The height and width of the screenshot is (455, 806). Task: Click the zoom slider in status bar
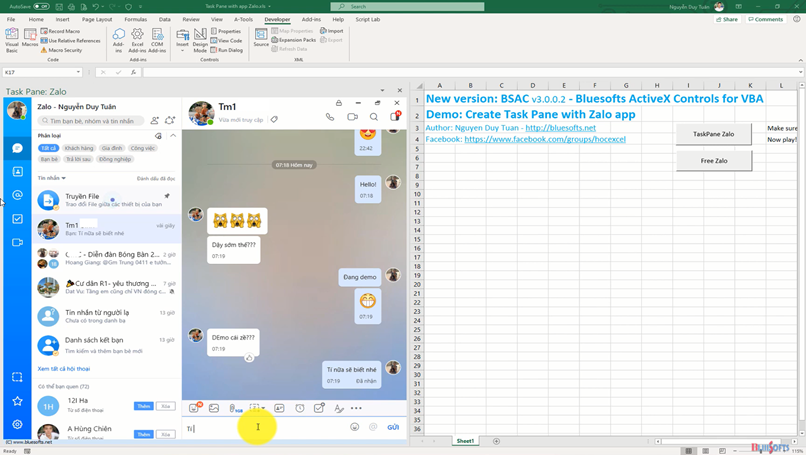pos(761,451)
